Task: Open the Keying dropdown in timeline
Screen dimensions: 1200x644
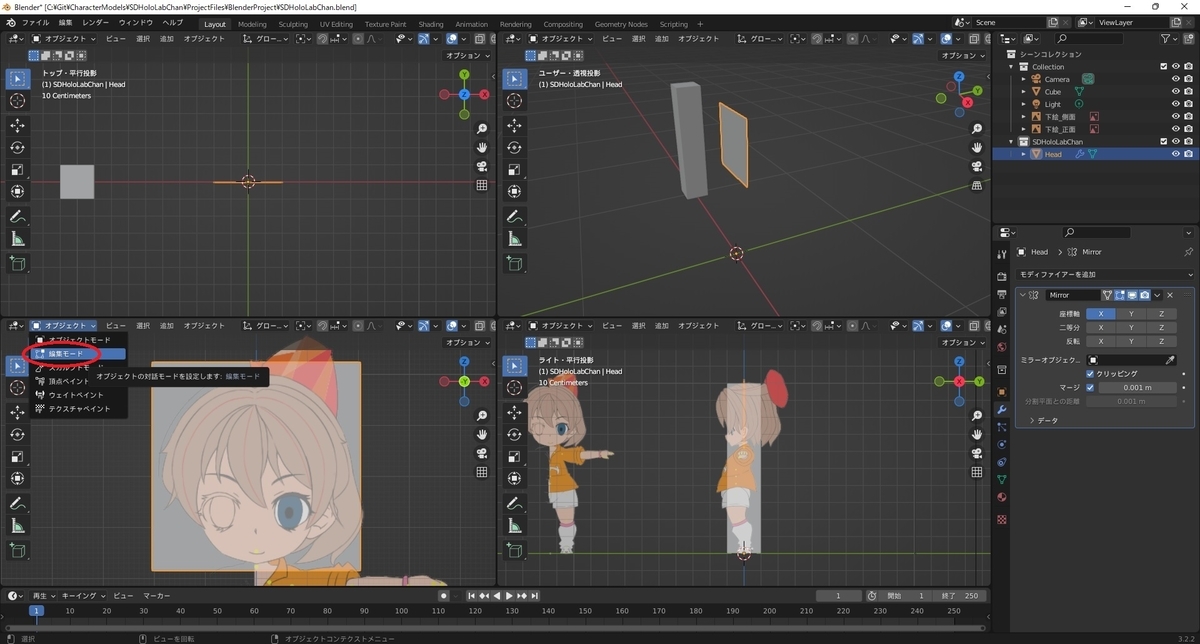Action: click(x=83, y=596)
